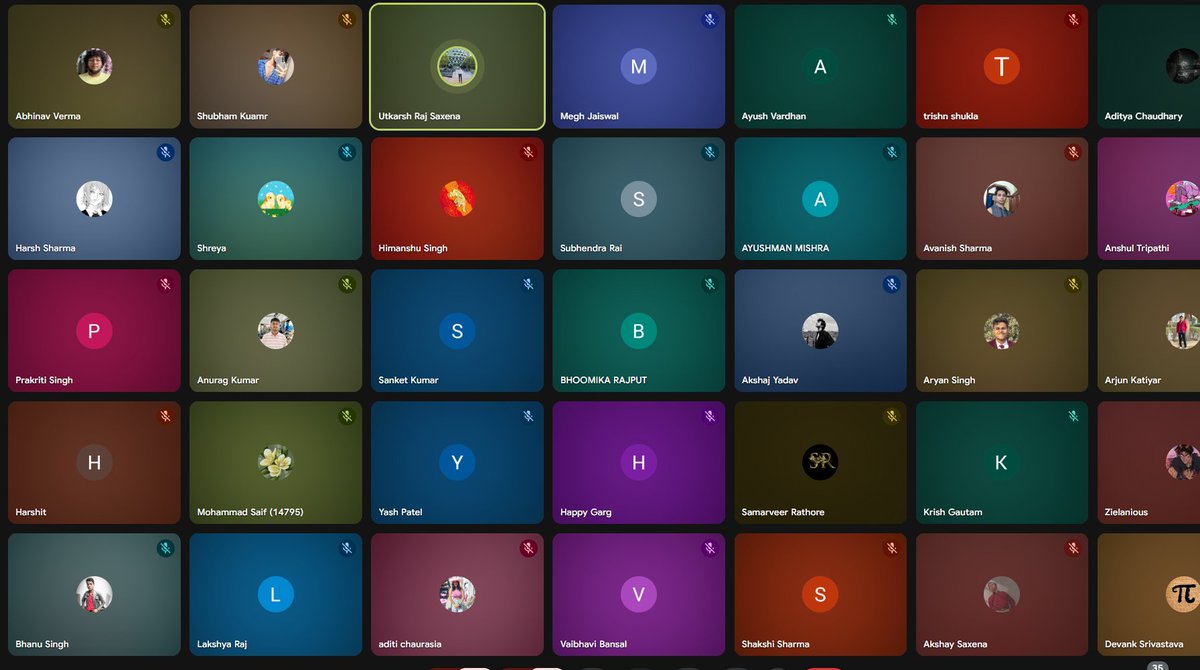Click muted mic icon on Krish Gautam's tile

(1073, 416)
